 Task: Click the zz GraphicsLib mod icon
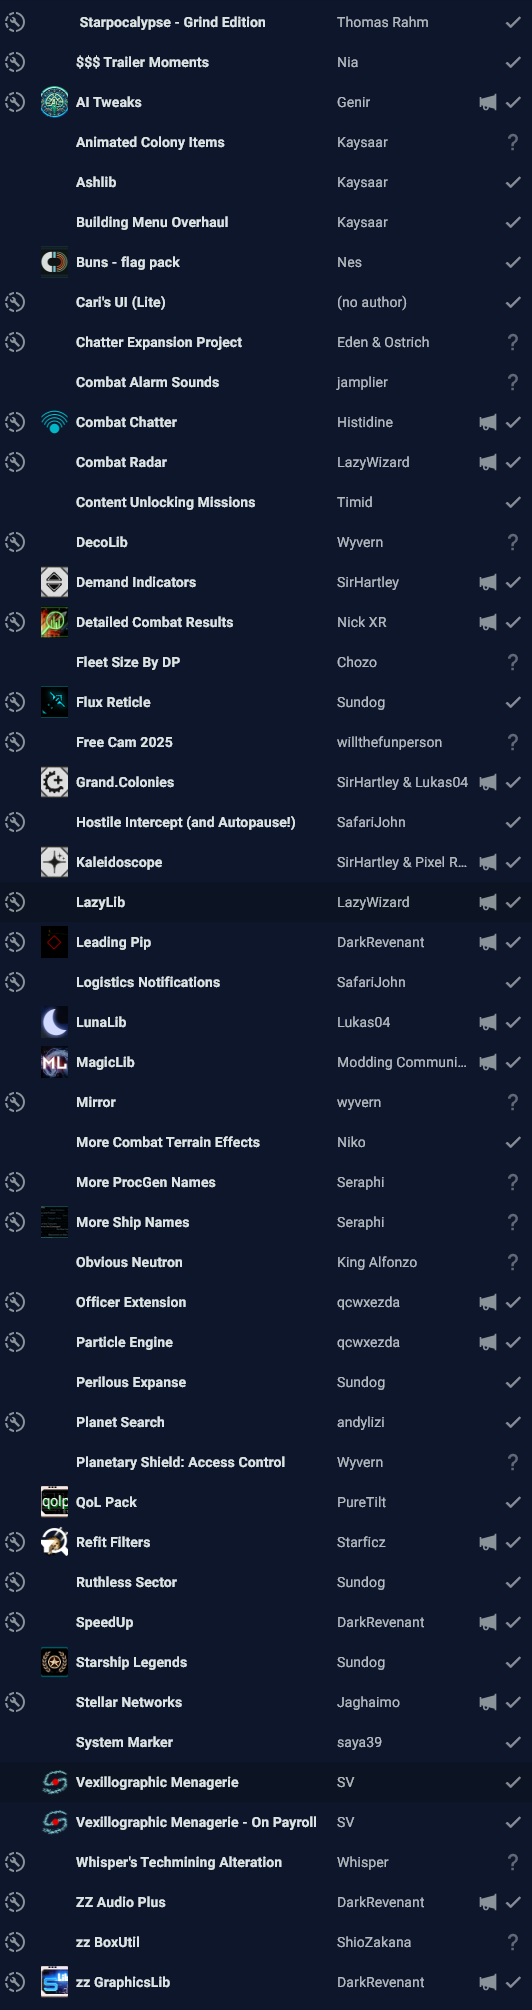pos(54,1982)
